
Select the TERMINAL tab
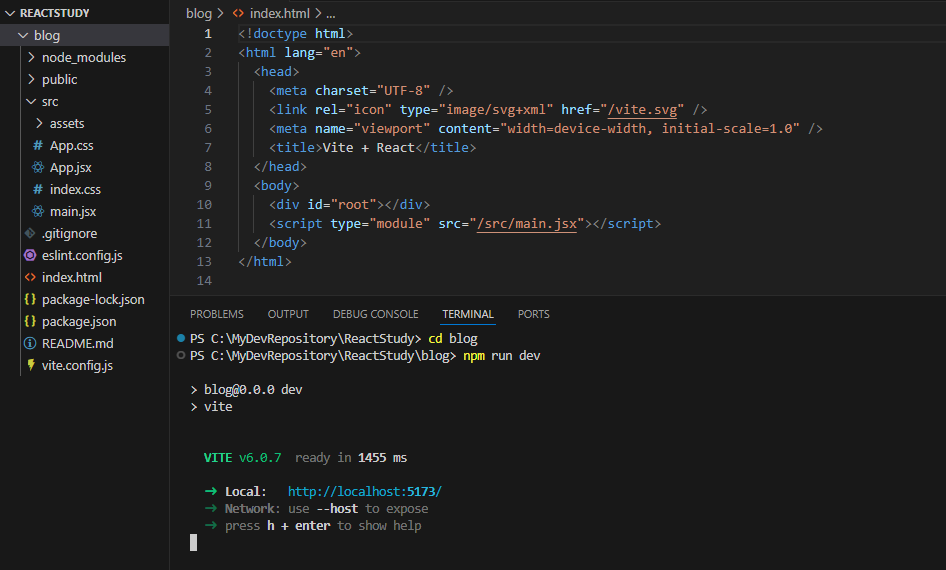(468, 314)
